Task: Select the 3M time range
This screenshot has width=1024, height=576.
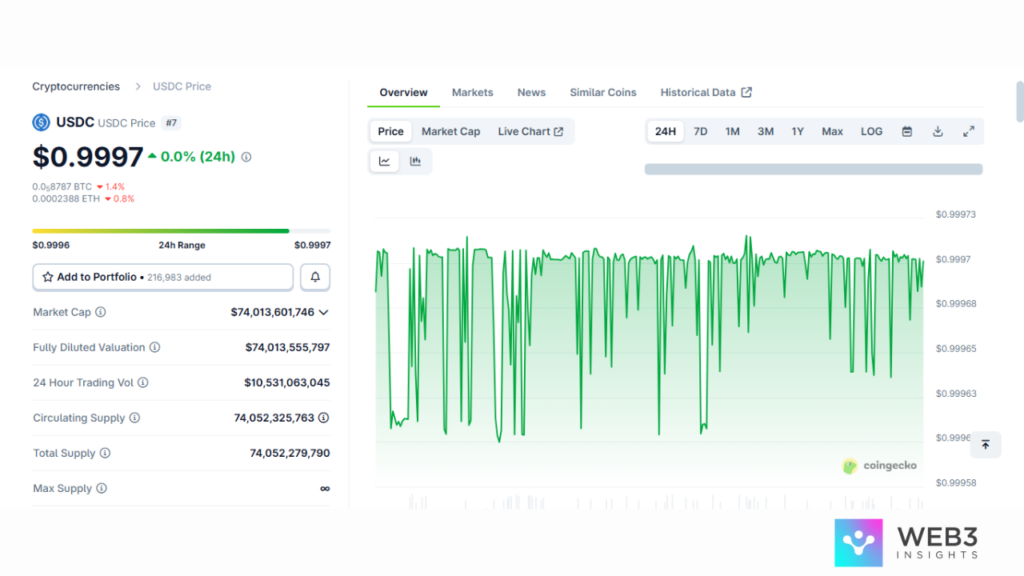Action: 765,131
